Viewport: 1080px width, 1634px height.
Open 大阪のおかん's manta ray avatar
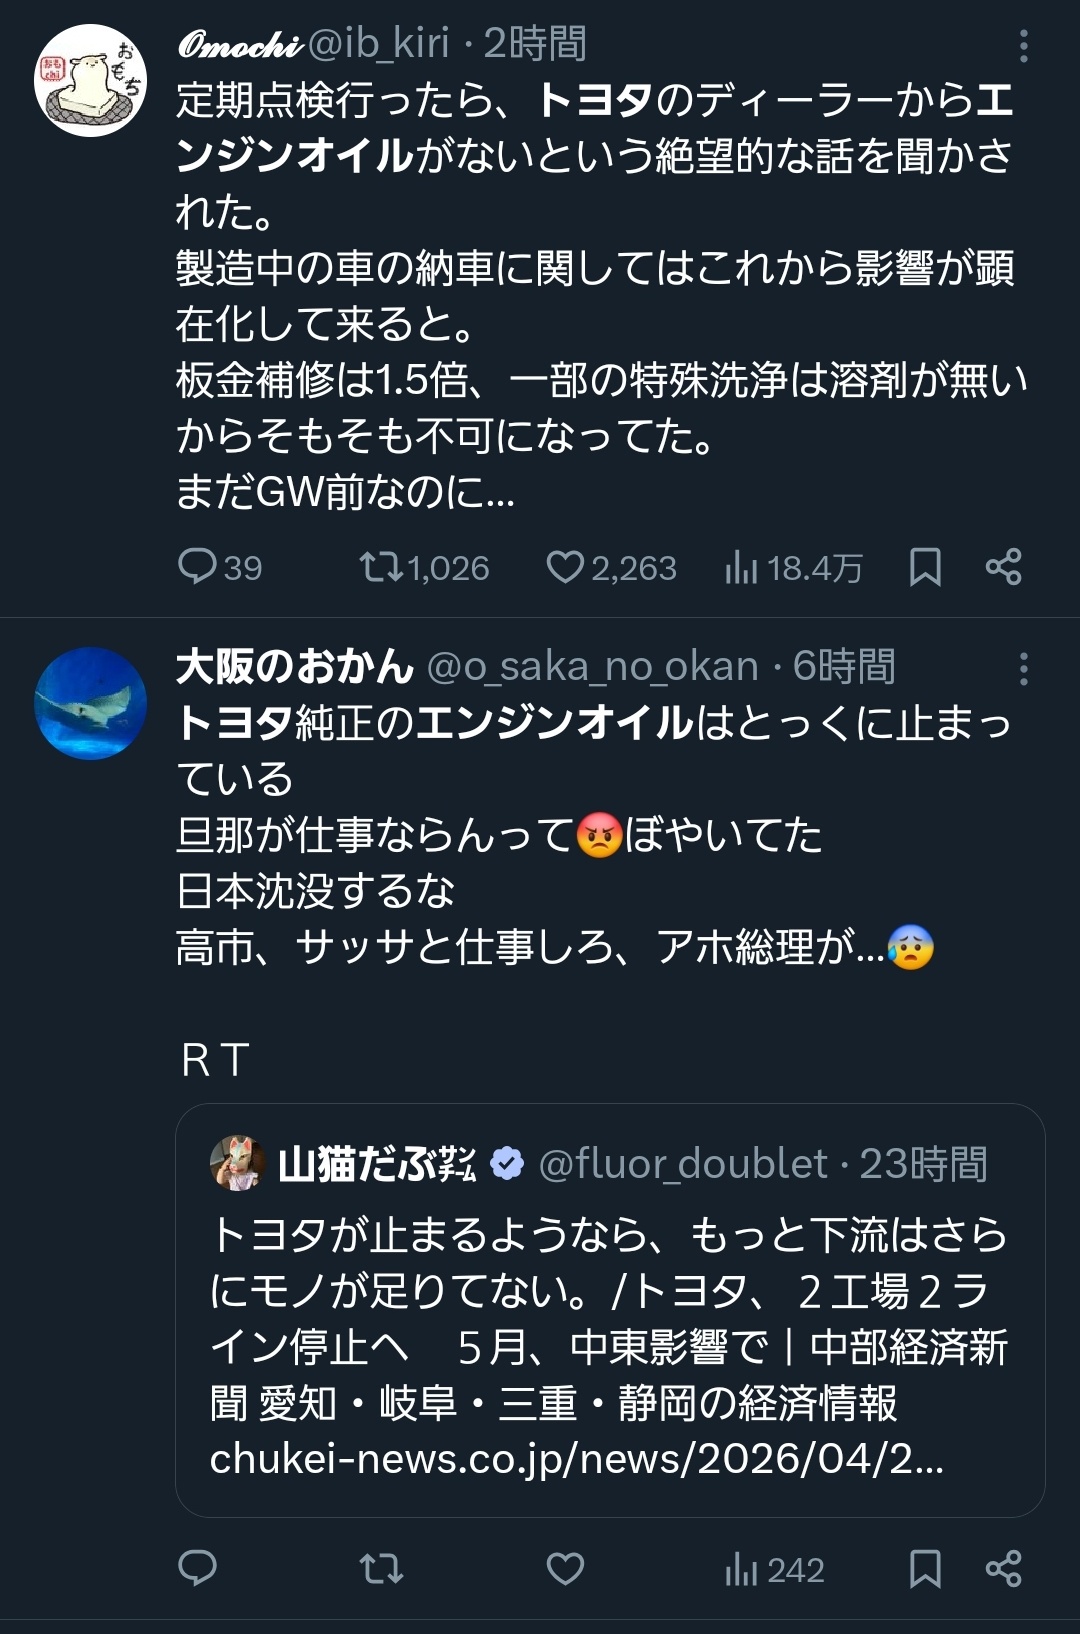(x=90, y=703)
